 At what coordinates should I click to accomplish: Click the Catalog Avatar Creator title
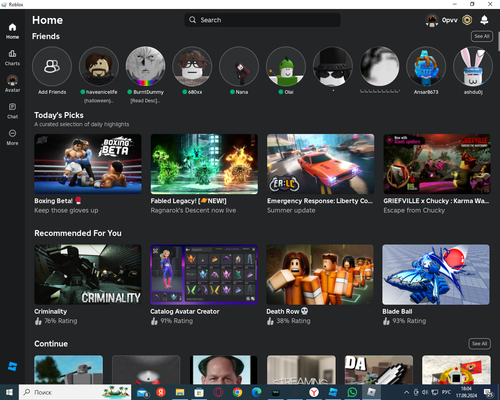(x=185, y=312)
